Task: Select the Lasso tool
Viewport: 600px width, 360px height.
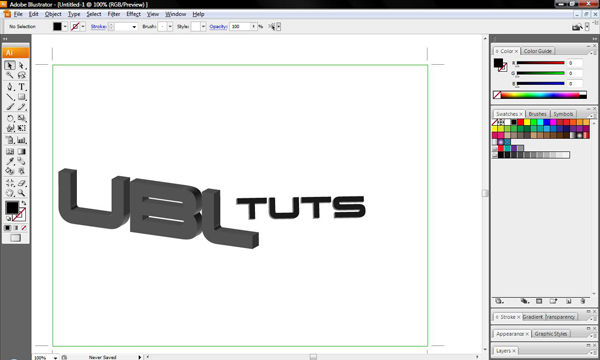Action: click(x=21, y=75)
